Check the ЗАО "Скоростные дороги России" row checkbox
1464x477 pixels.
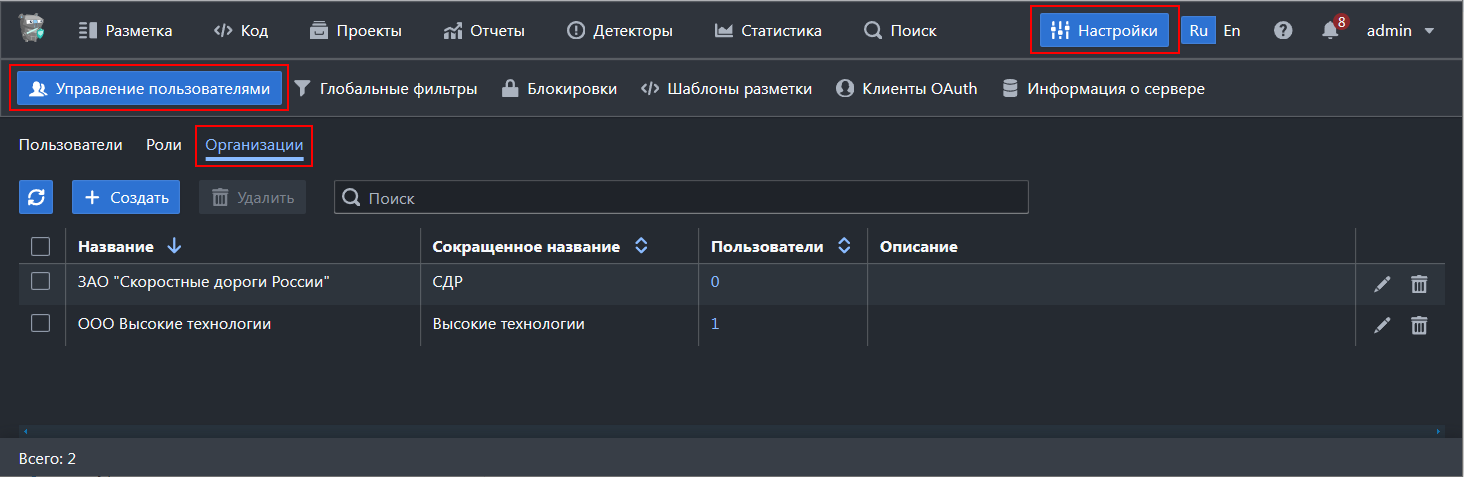[x=41, y=282]
